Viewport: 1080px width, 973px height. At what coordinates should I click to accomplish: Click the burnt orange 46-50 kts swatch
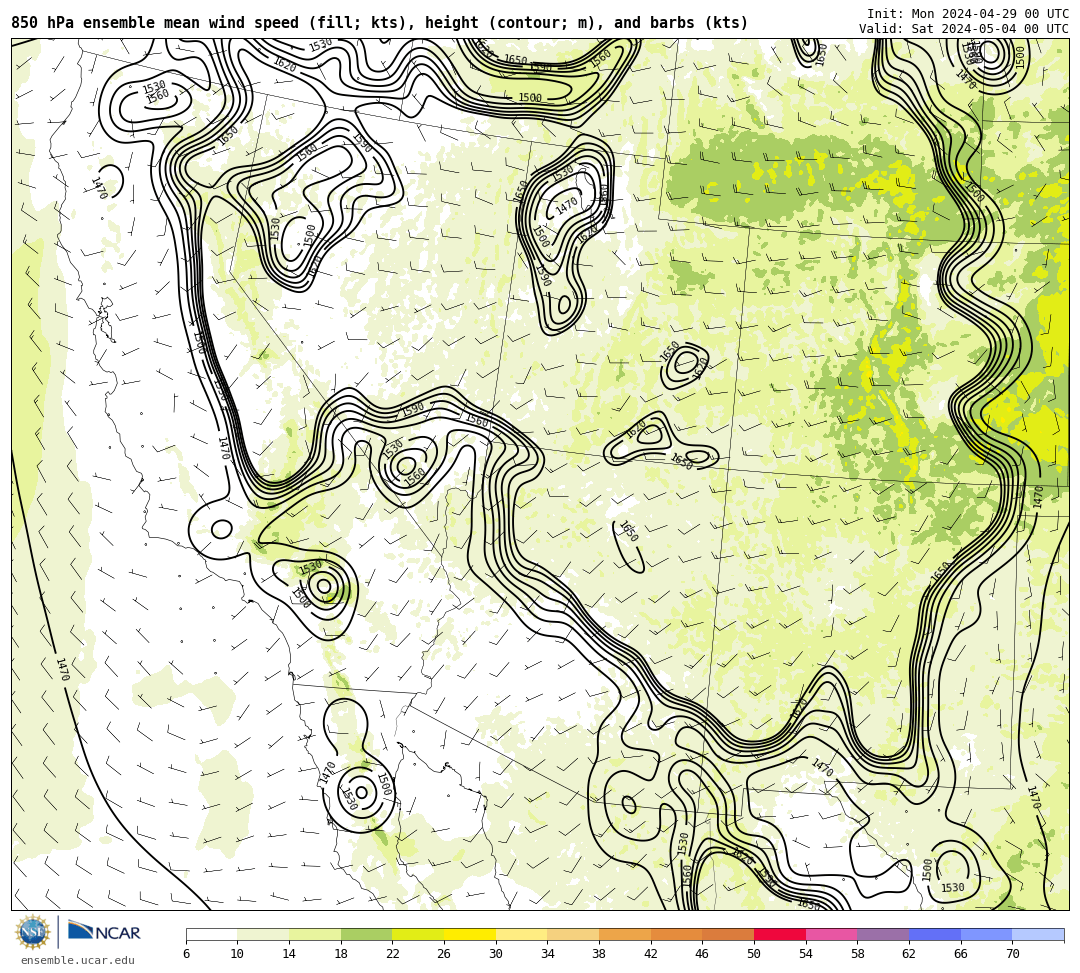(728, 934)
